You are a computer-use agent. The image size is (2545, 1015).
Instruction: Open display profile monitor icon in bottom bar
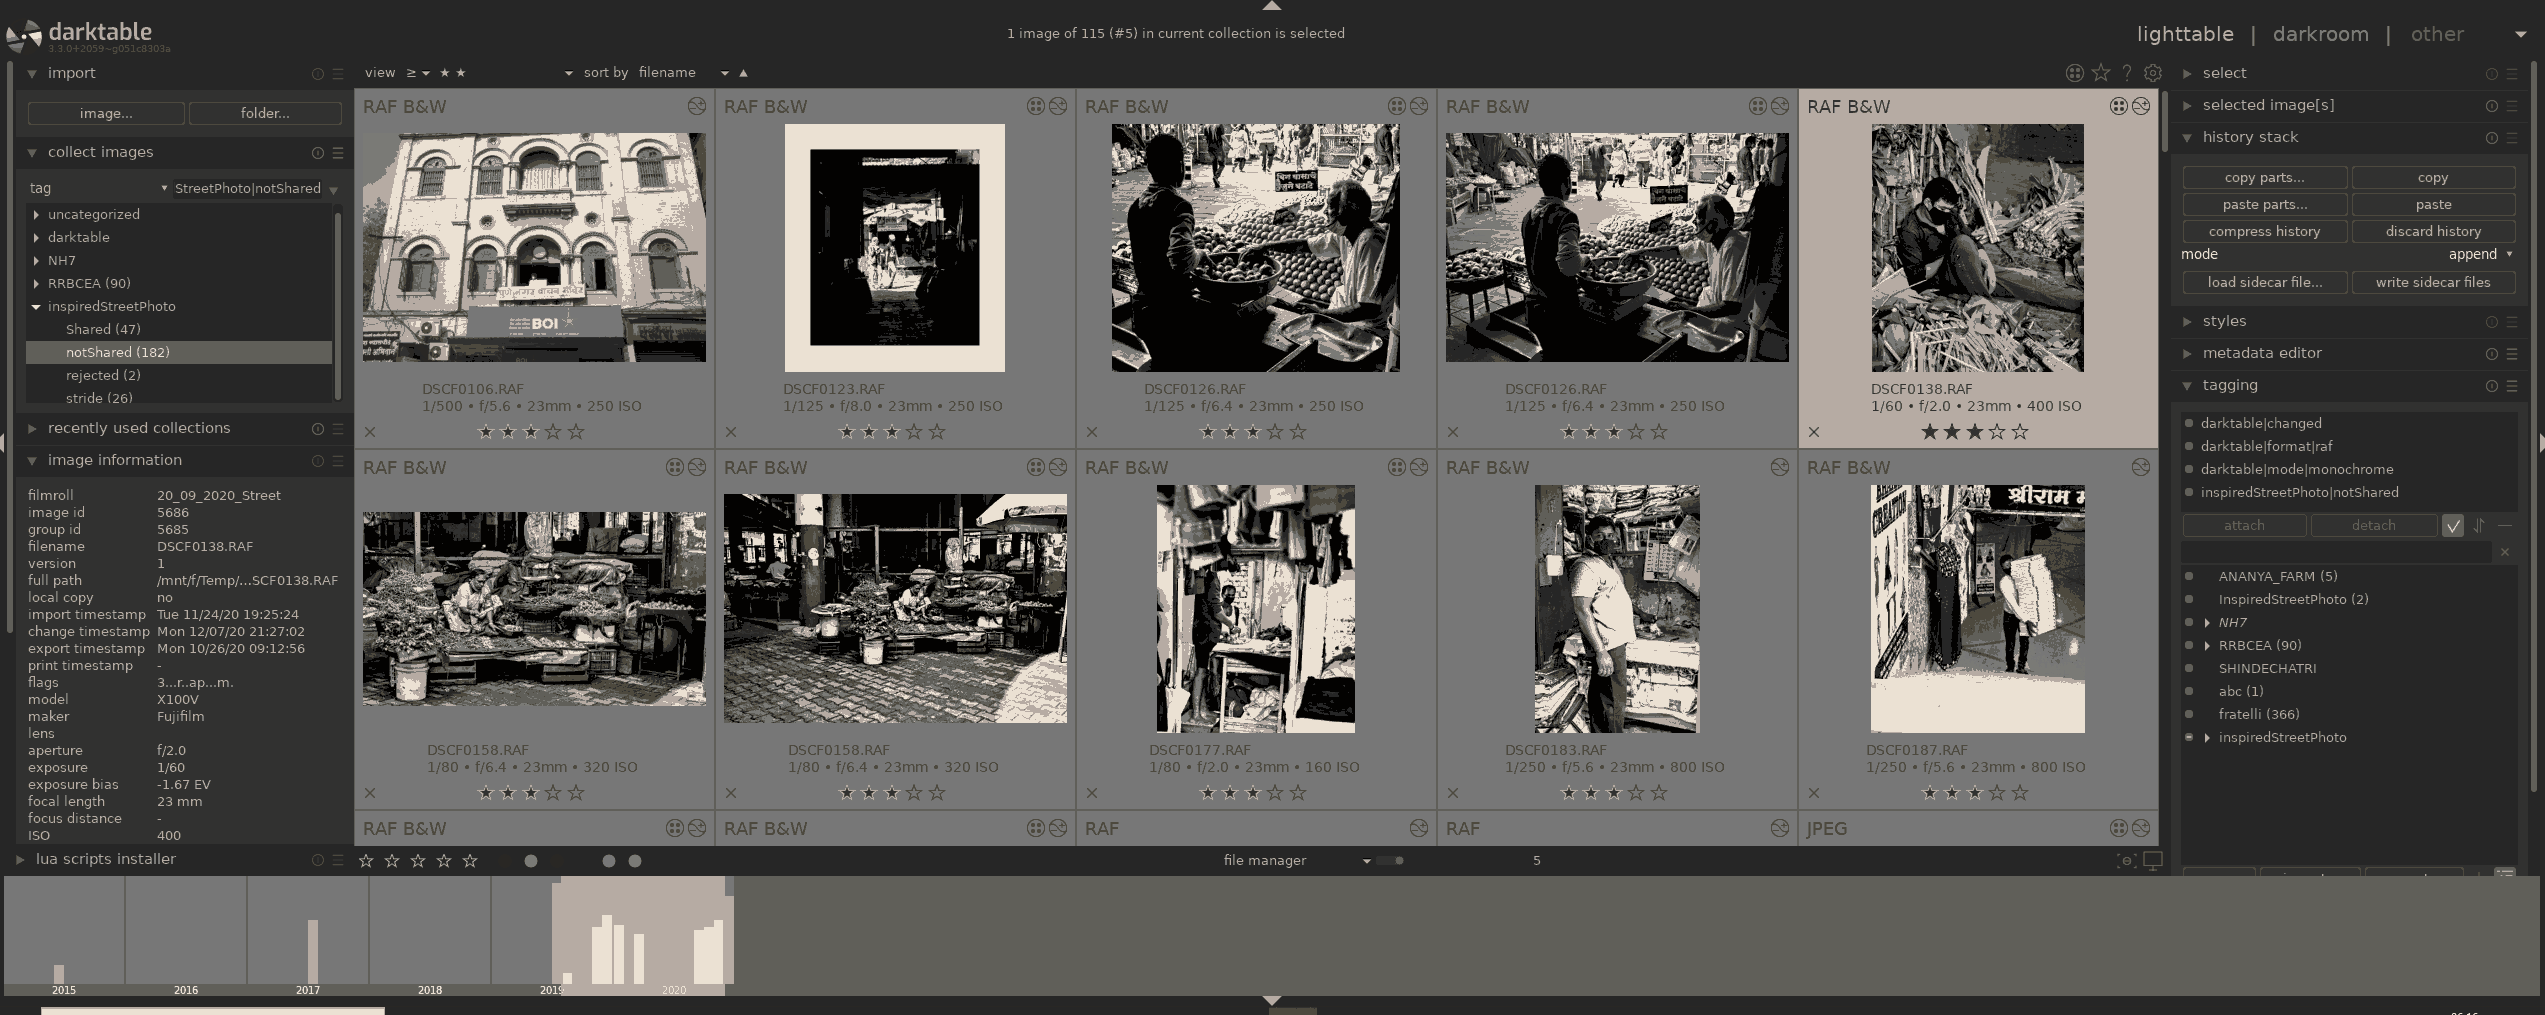pyautogui.click(x=2153, y=861)
